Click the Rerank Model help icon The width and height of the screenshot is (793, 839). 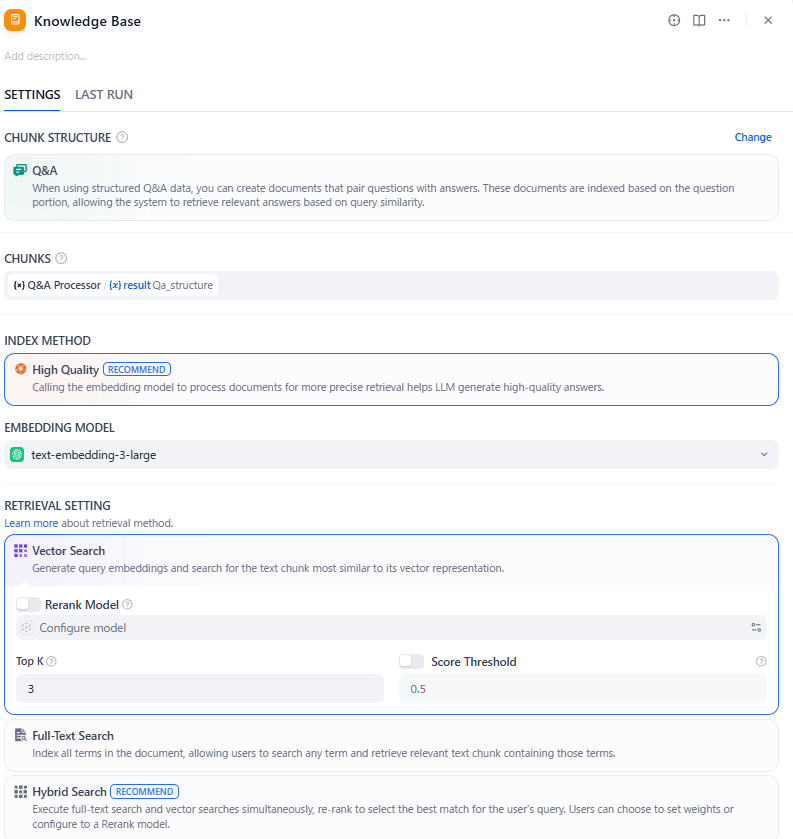click(x=127, y=605)
